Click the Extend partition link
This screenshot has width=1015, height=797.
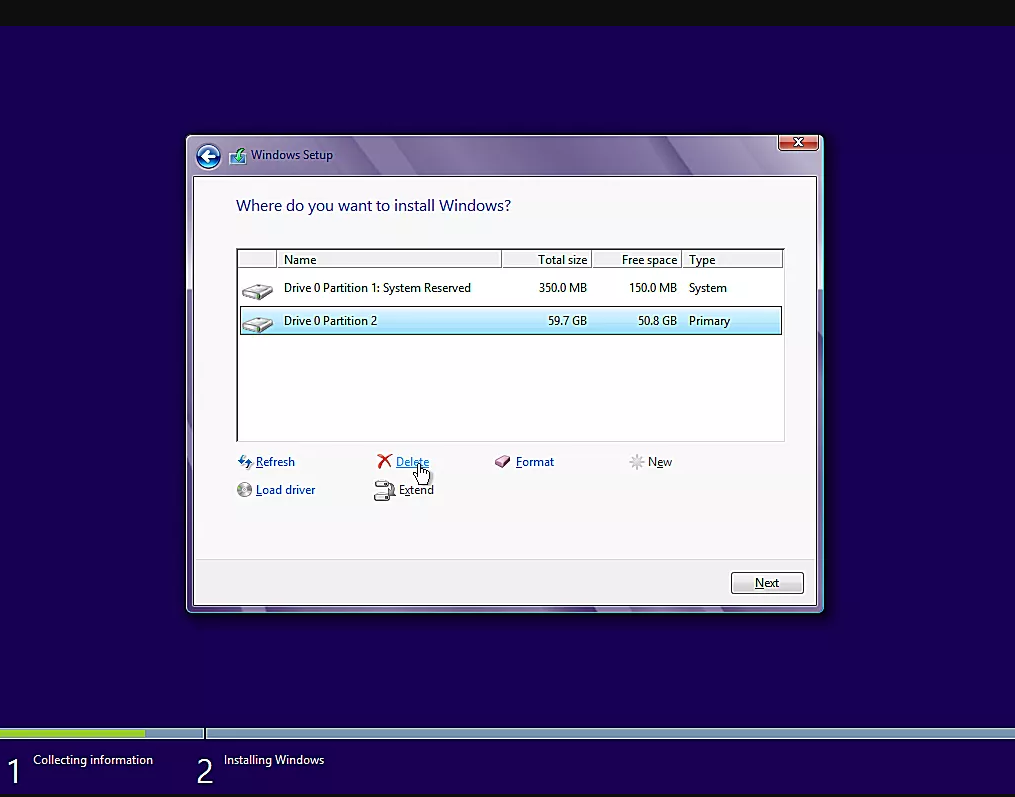coord(416,489)
